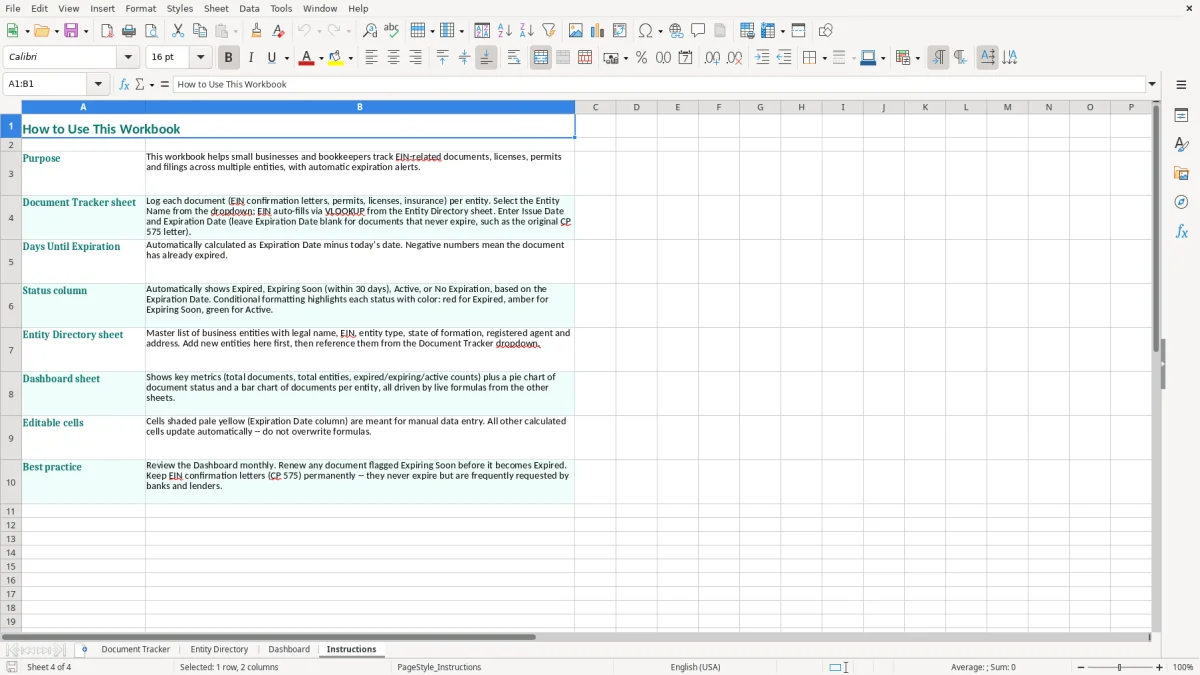Open the Font Size dropdown
This screenshot has height=675, width=1200.
[x=201, y=58]
